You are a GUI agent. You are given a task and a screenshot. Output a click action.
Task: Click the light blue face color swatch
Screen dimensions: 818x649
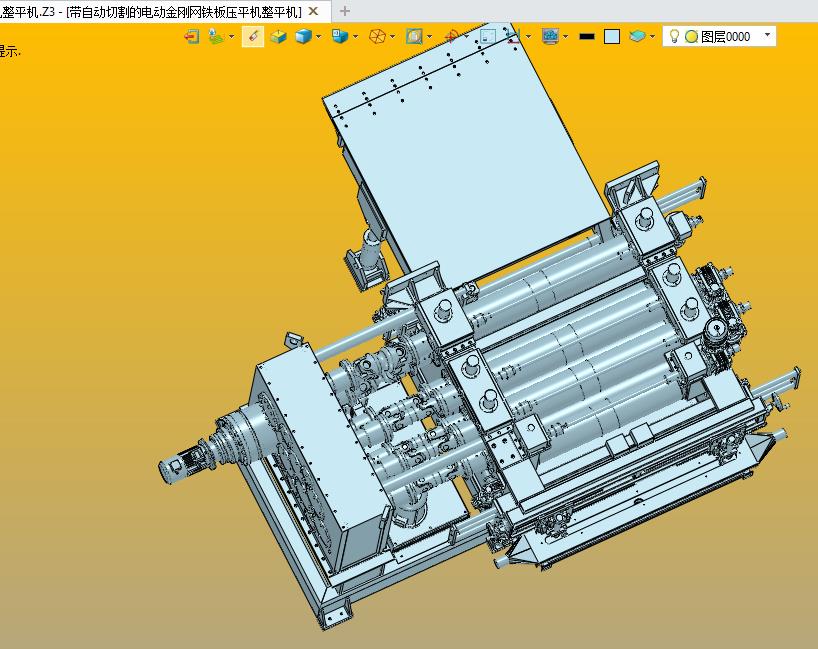tap(612, 37)
